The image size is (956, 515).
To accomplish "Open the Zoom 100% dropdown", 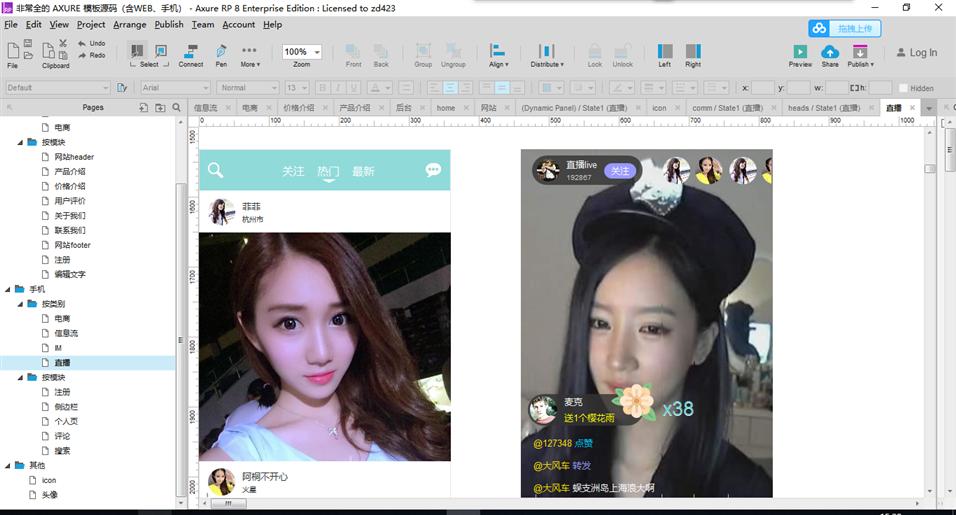I will (302, 52).
